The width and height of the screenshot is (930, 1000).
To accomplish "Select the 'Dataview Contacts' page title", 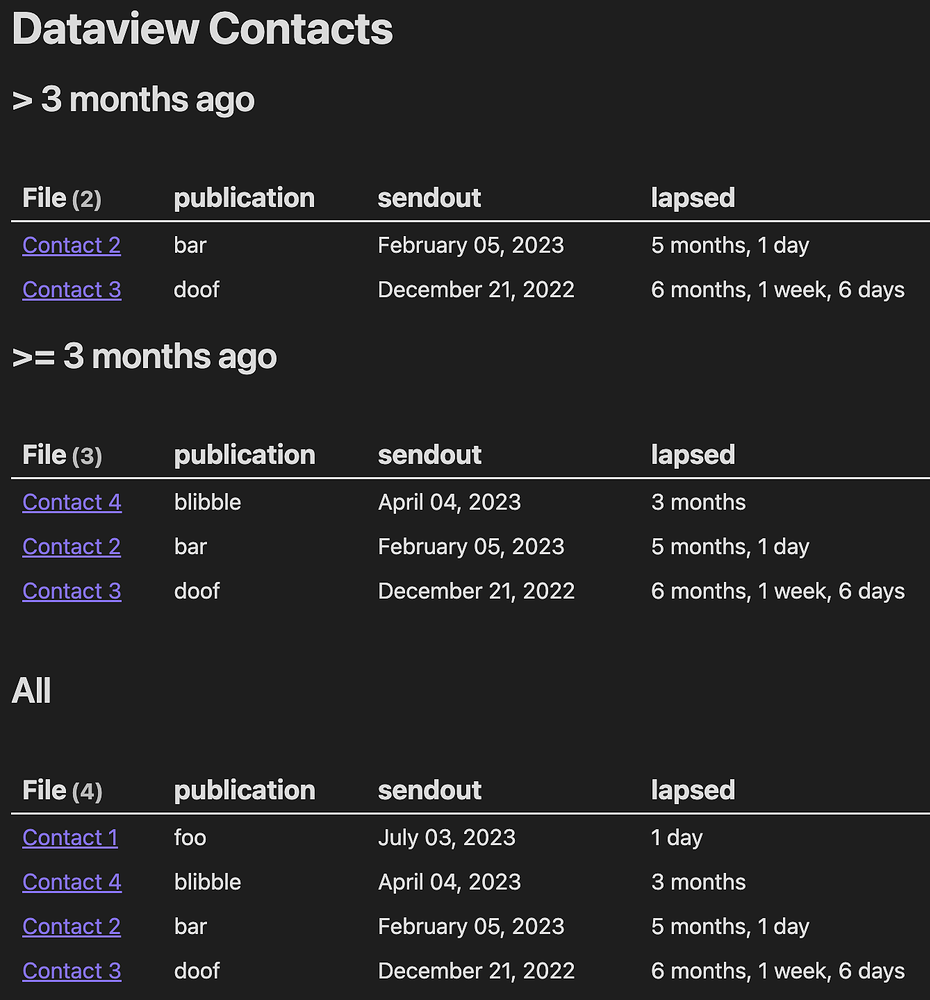I will (x=200, y=29).
